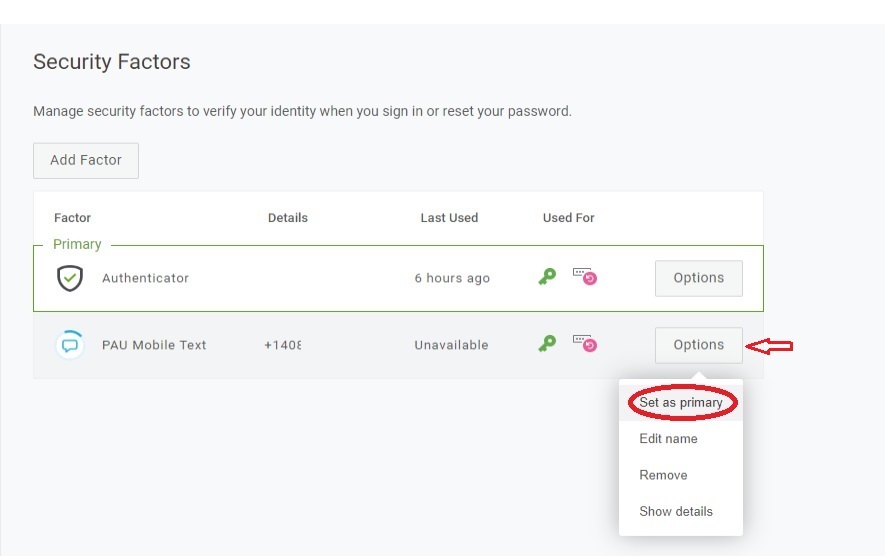Click the password reset icon in Authenticator row
885x556 pixels.
(584, 276)
